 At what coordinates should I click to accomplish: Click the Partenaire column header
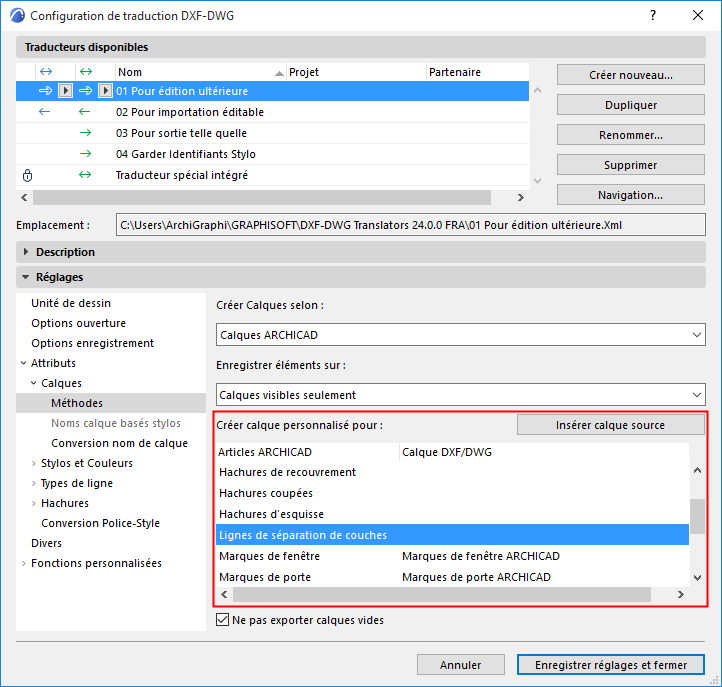(477, 72)
